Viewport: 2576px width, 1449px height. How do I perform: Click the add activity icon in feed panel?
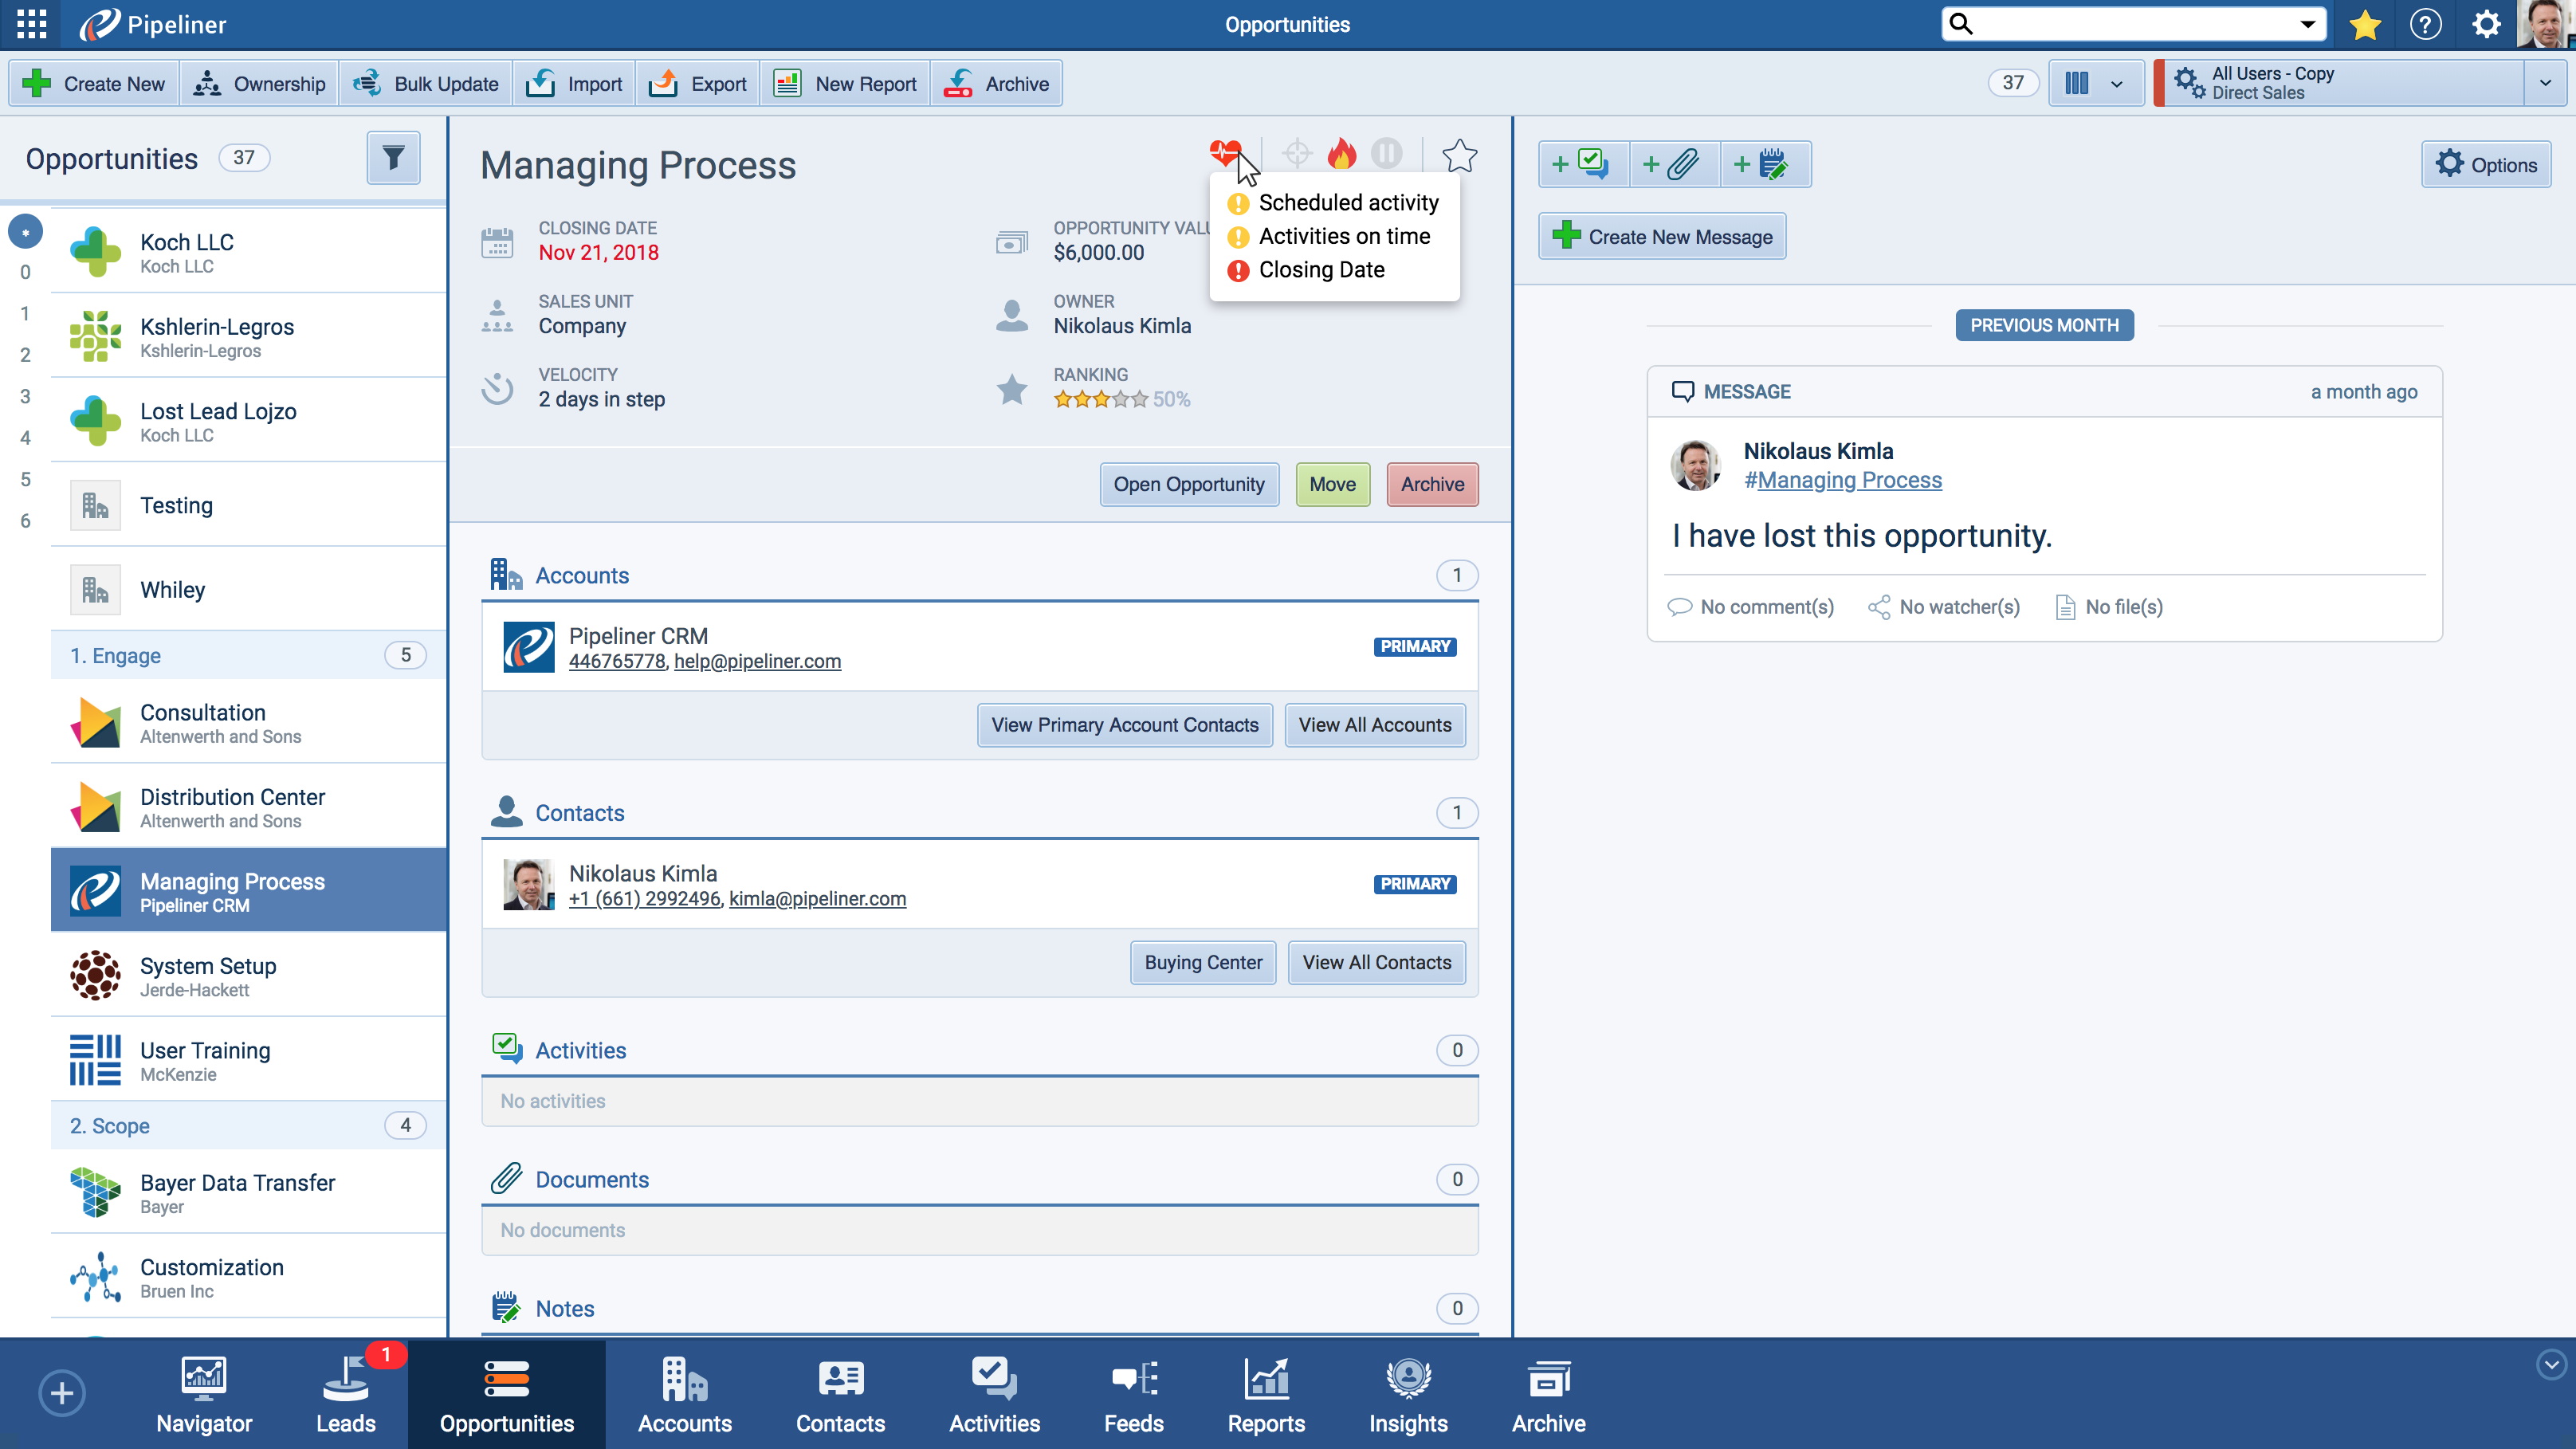[x=1584, y=165]
